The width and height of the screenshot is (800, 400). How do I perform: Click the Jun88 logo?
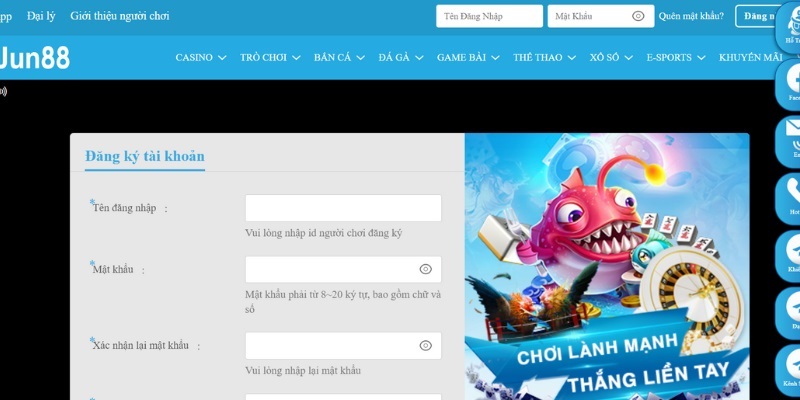[34, 58]
